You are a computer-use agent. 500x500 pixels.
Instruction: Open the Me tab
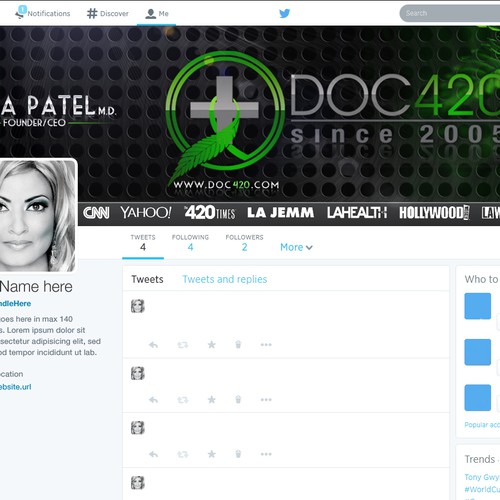pyautogui.click(x=157, y=13)
